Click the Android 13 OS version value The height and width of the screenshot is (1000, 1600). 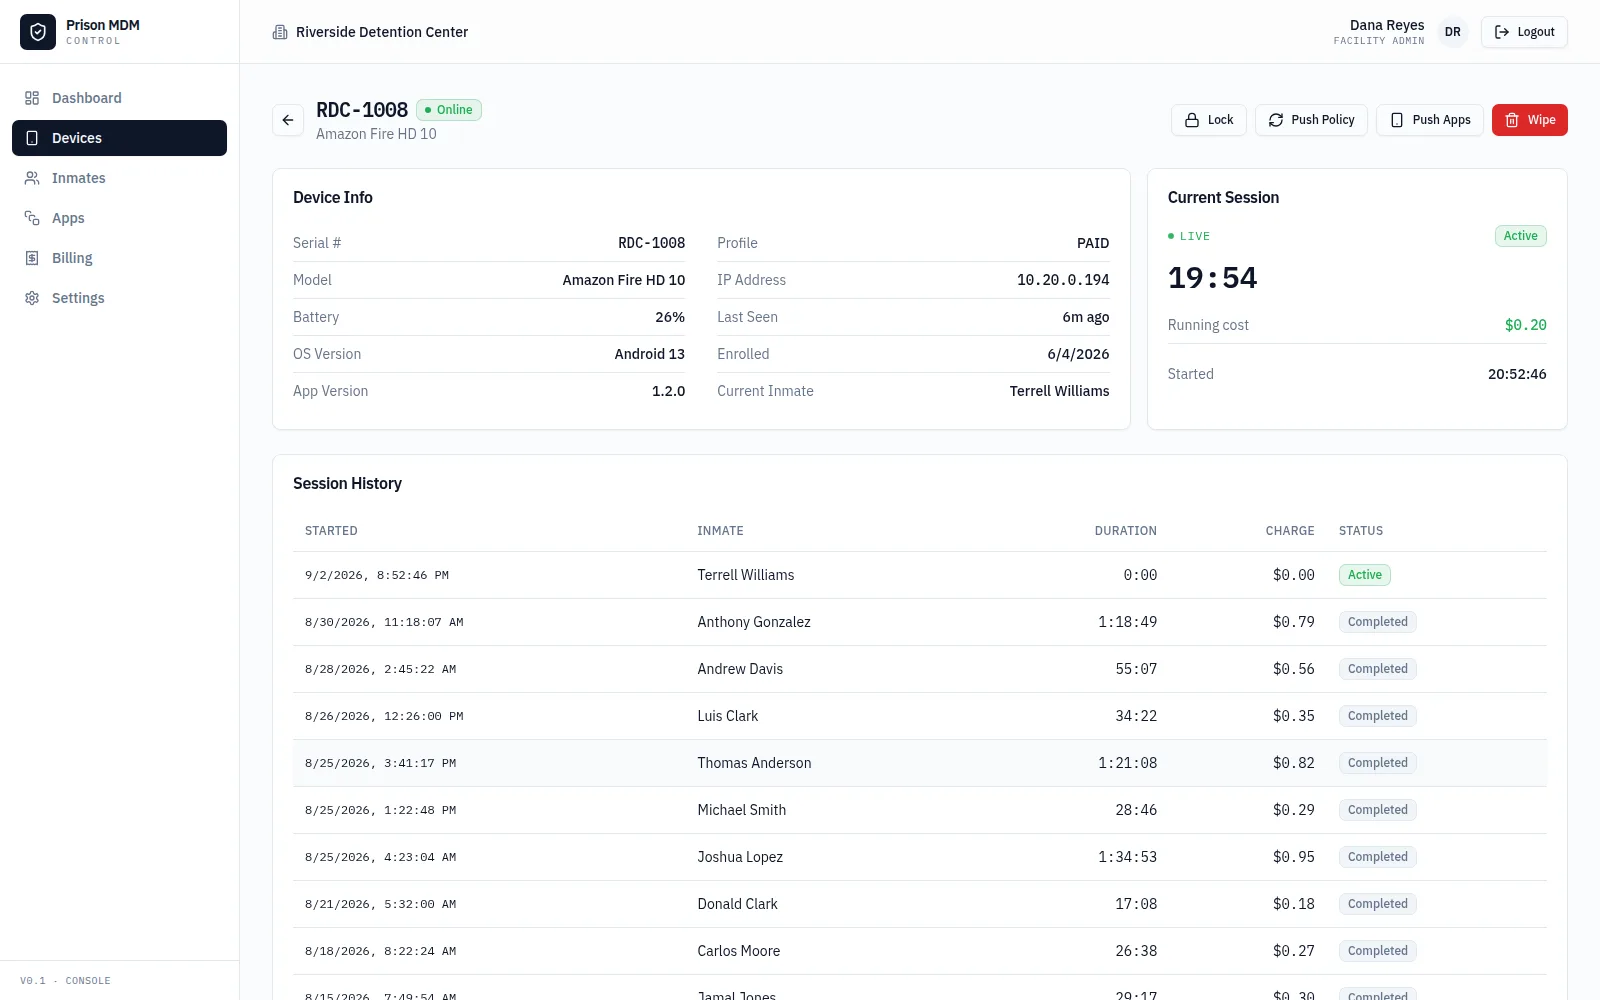click(650, 354)
